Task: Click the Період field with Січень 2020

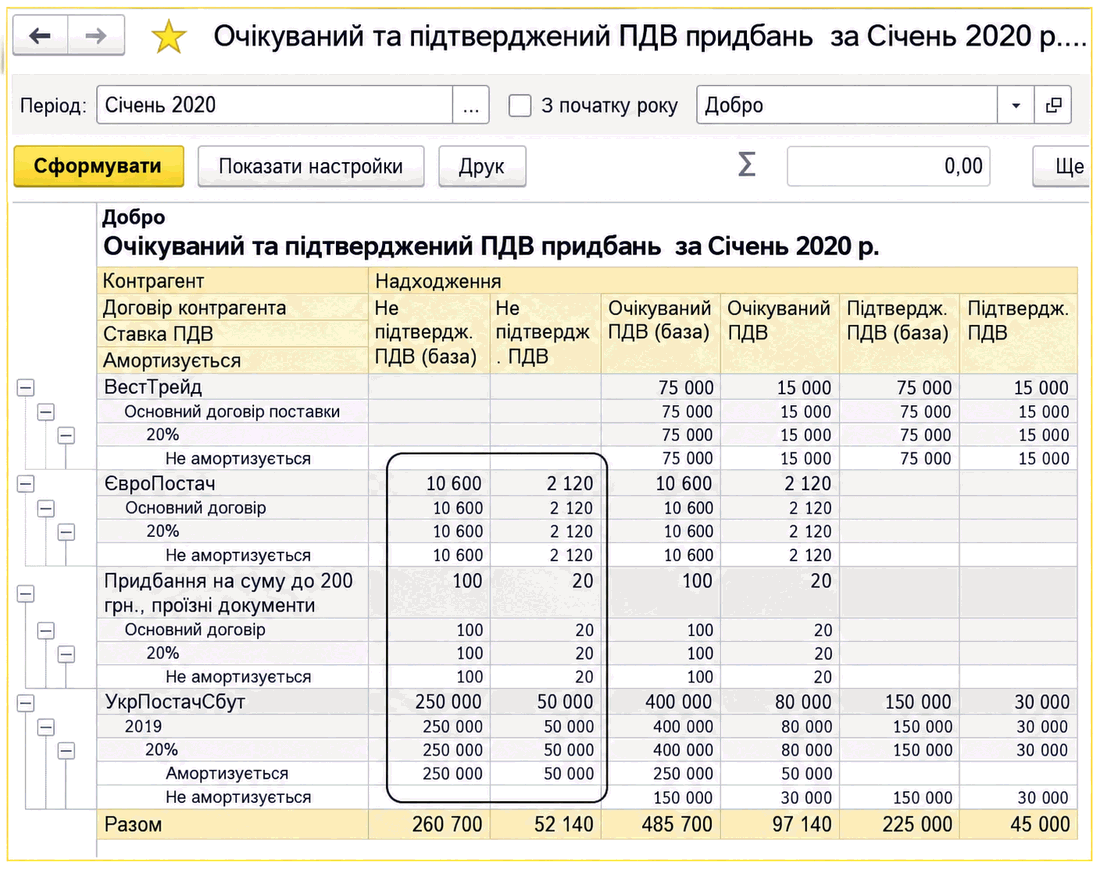Action: point(275,105)
